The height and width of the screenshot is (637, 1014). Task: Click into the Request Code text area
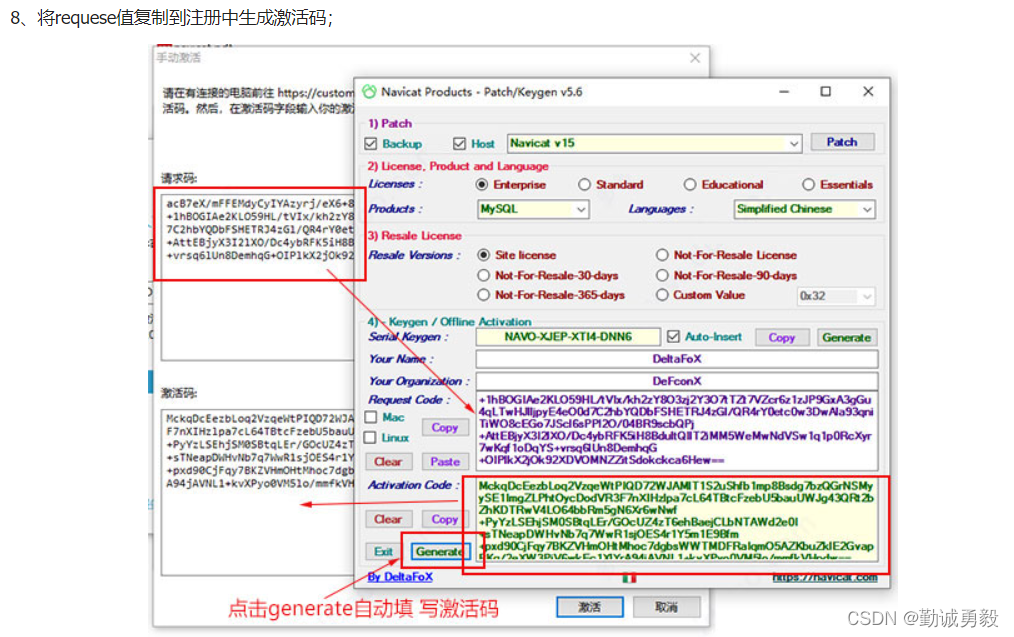[x=676, y=430]
